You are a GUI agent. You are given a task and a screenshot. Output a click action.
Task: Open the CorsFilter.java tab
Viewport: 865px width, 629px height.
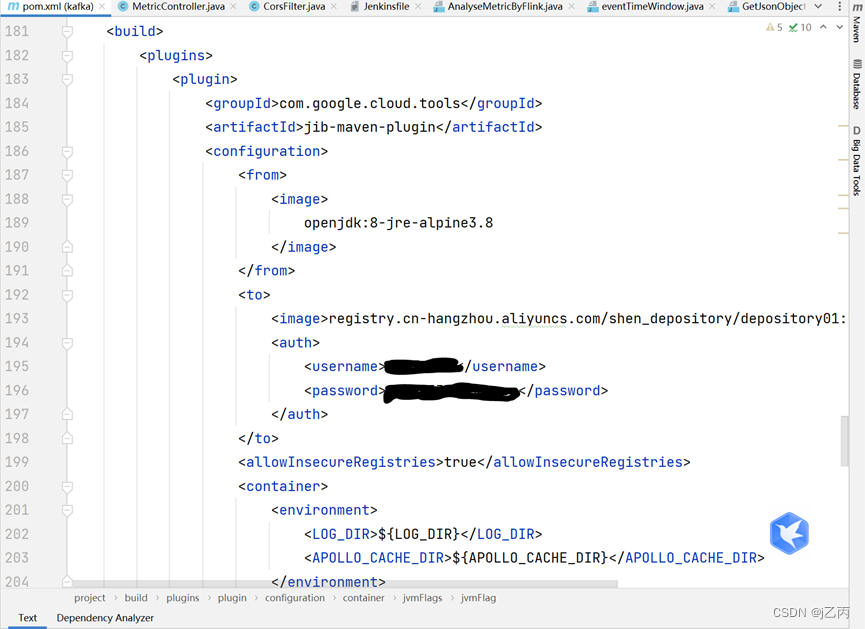[x=294, y=7]
